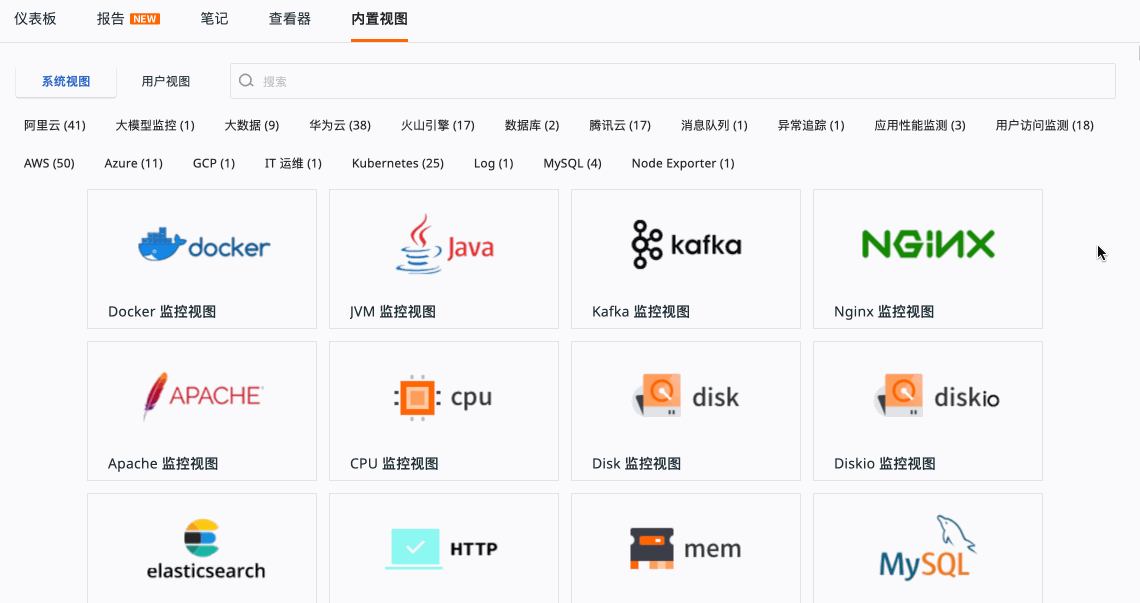The width and height of the screenshot is (1140, 603).
Task: Open the Java JVM monitoring view
Action: click(444, 258)
